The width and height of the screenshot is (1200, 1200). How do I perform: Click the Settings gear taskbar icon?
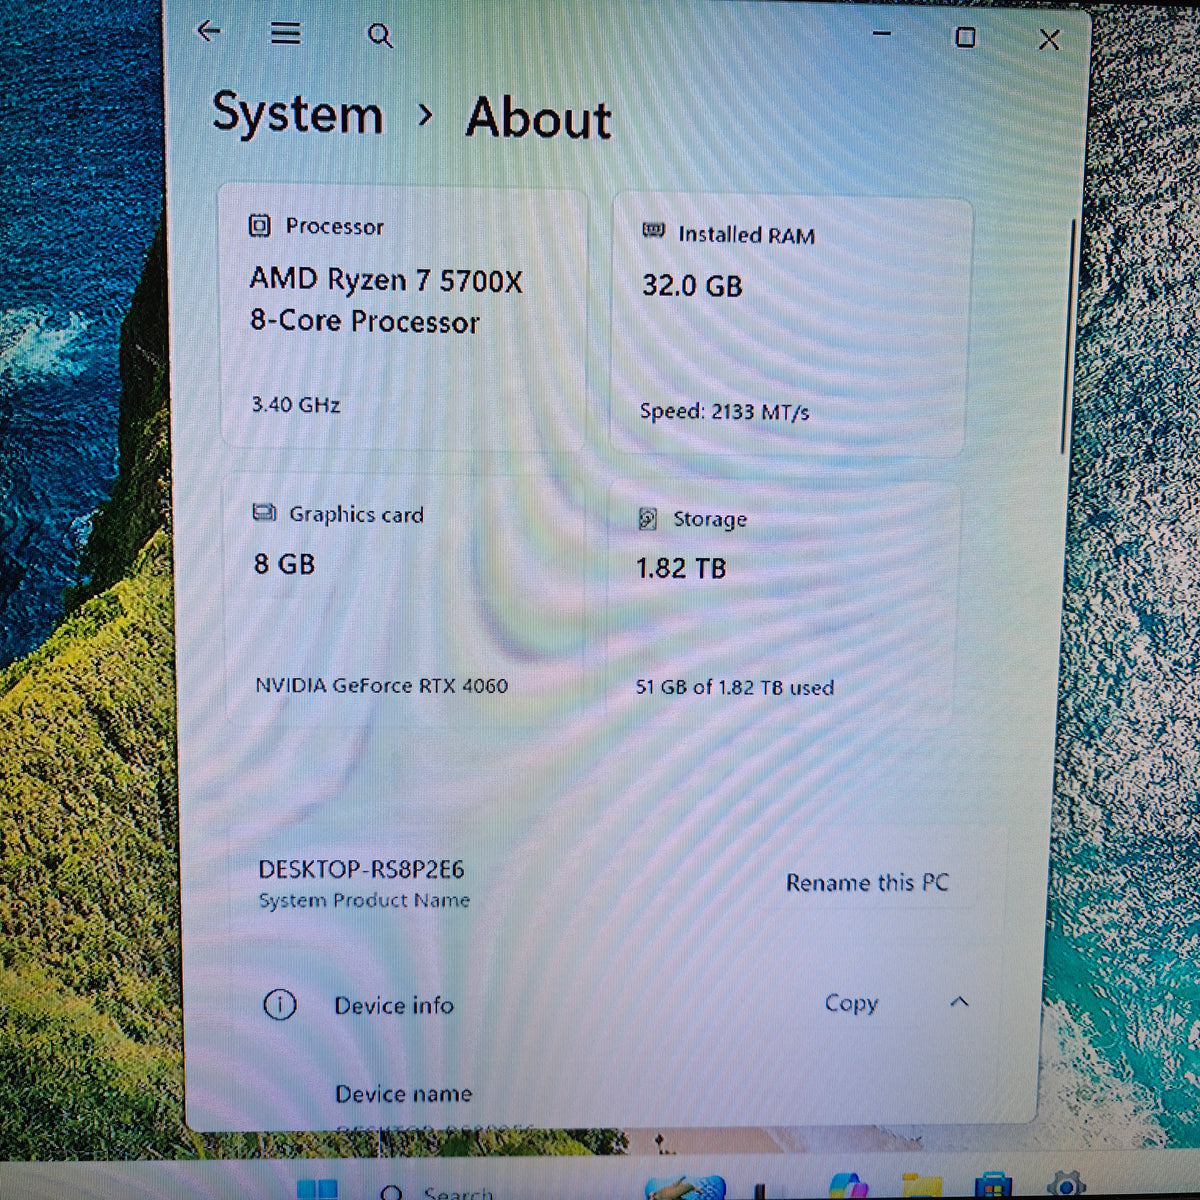point(1066,1186)
